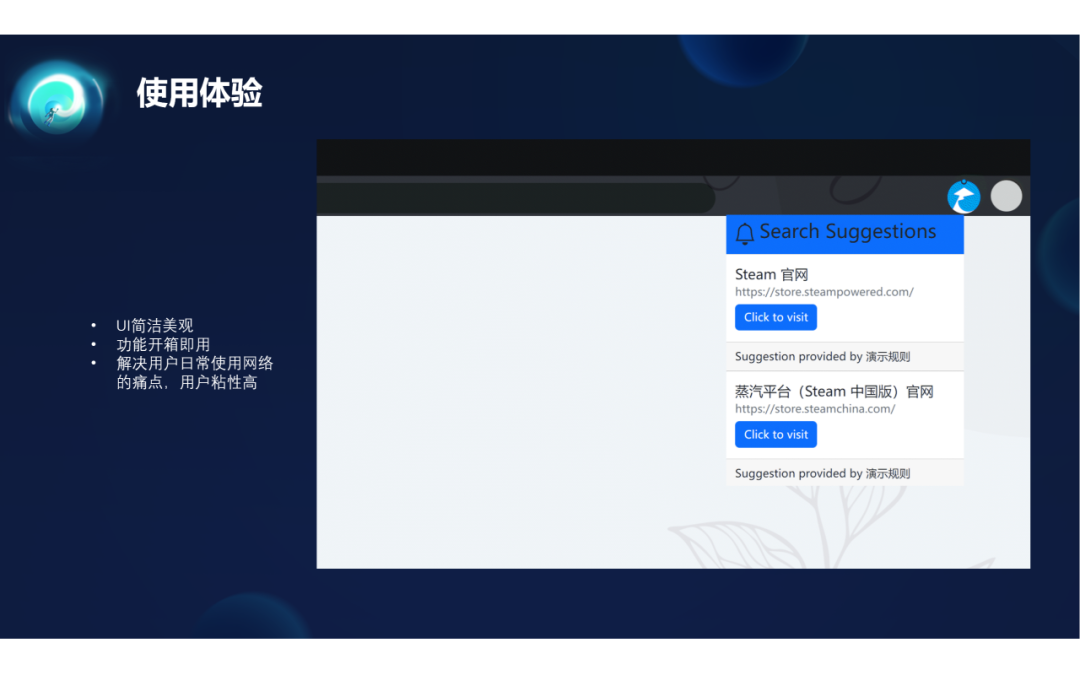Visit the Steam 官网 suggestion button
The height and width of the screenshot is (675, 1080).
click(776, 318)
